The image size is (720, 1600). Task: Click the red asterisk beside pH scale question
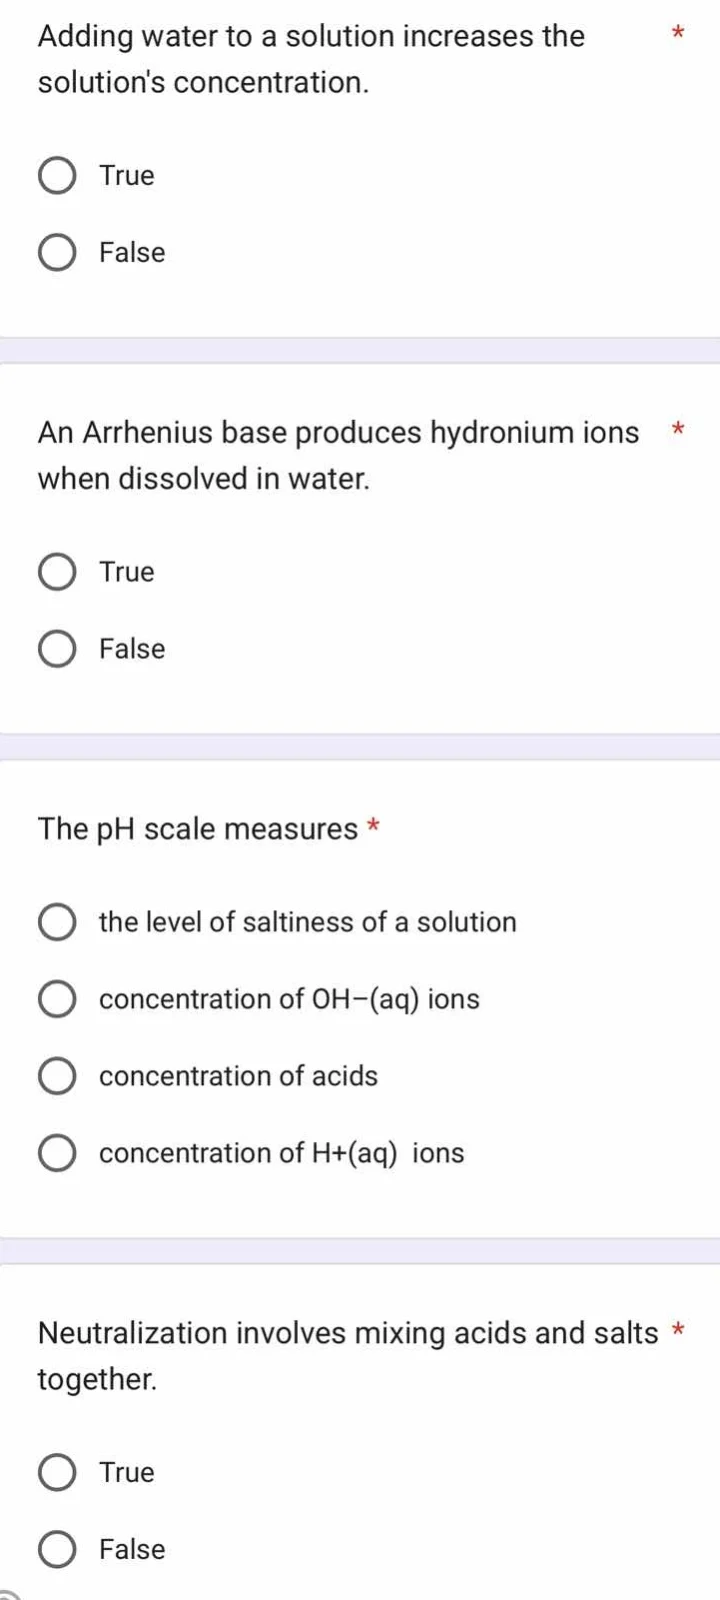pos(372,826)
